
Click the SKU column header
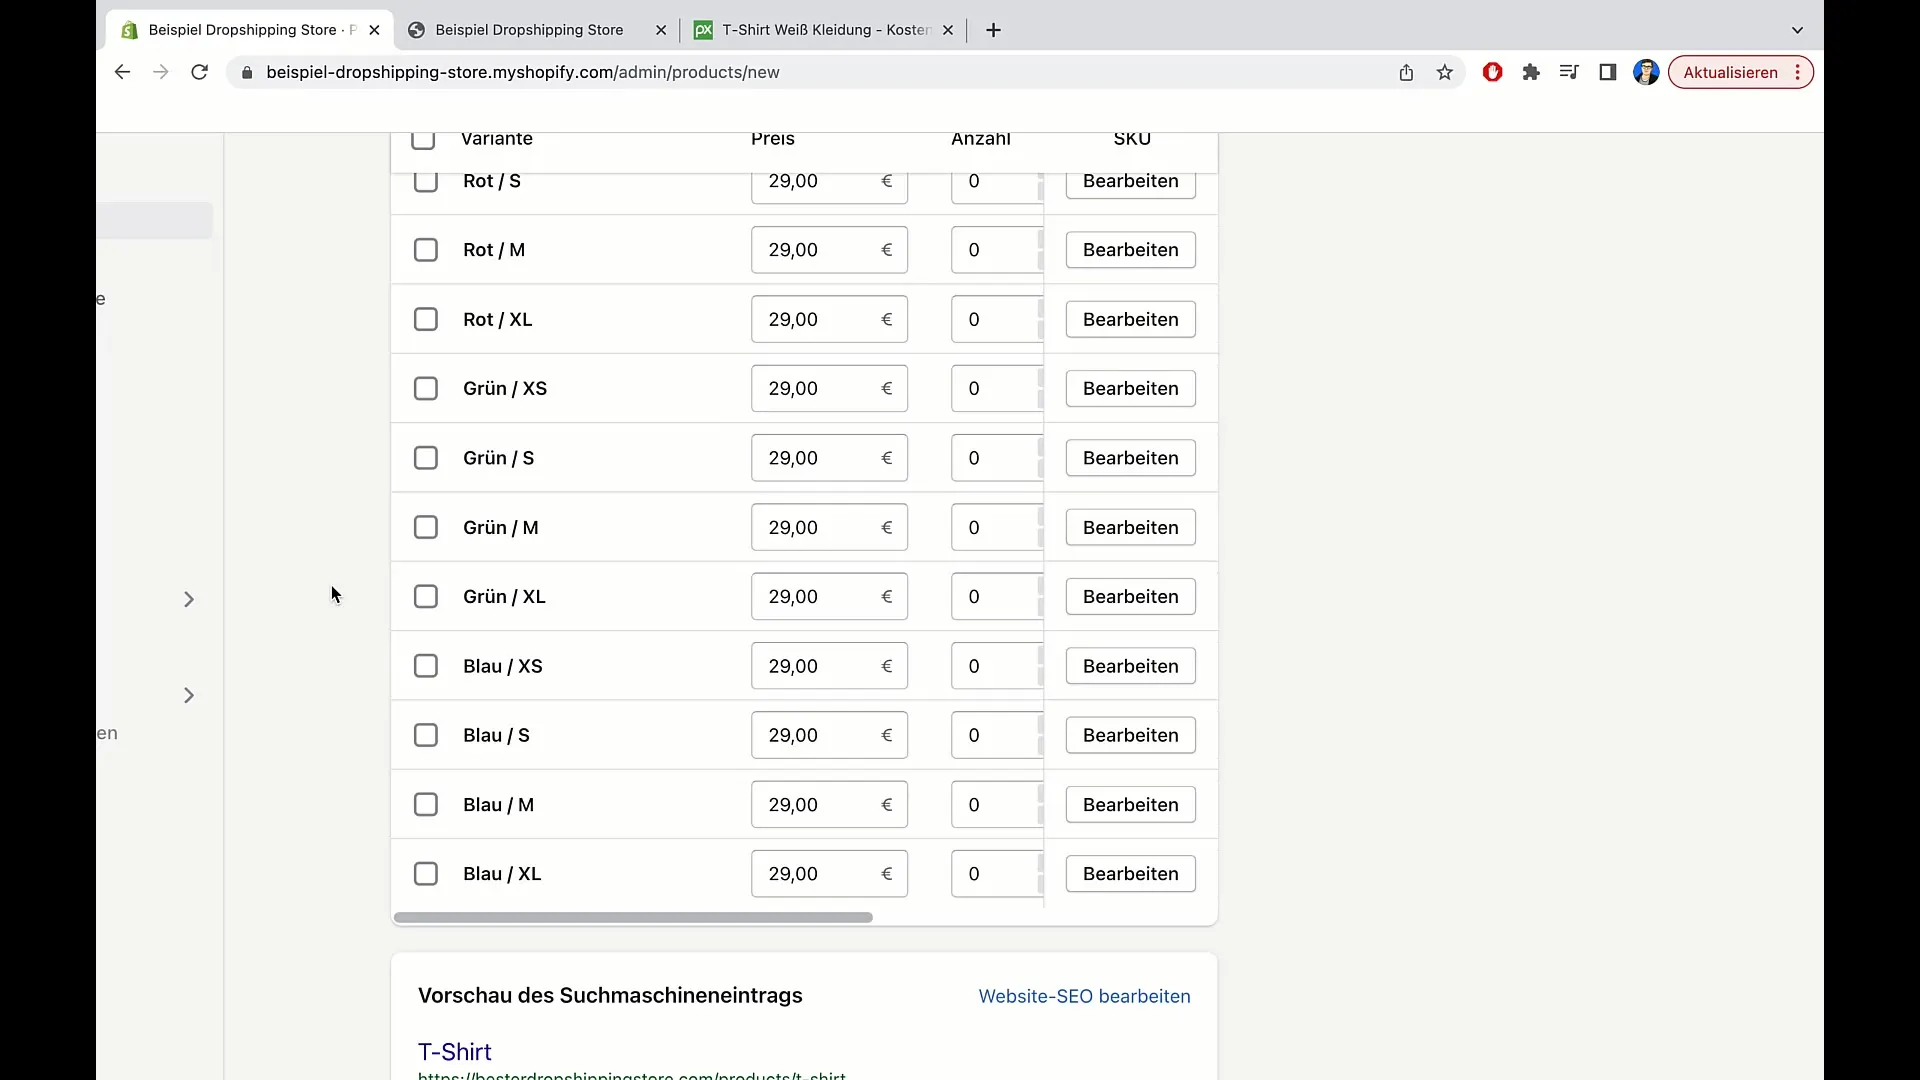pyautogui.click(x=1132, y=139)
